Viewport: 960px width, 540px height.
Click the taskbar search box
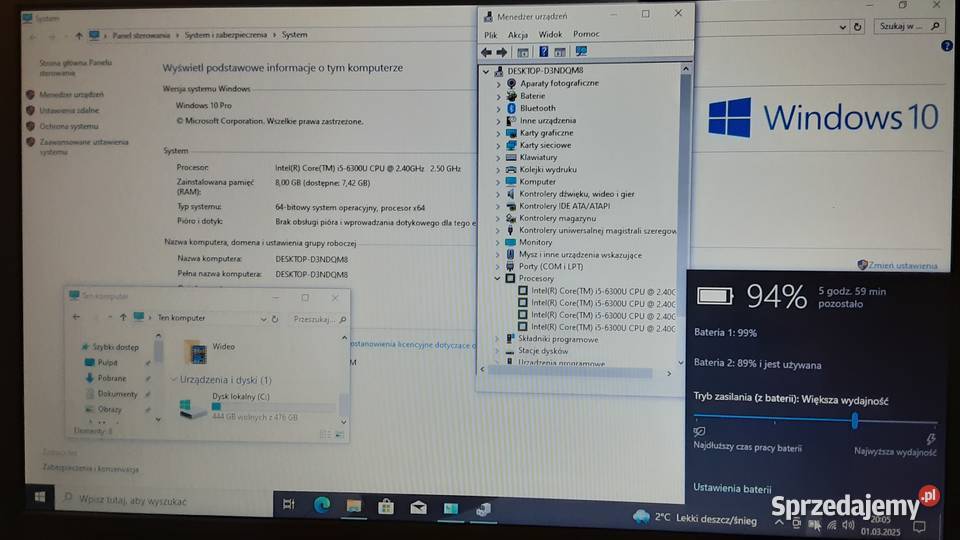tap(164, 500)
